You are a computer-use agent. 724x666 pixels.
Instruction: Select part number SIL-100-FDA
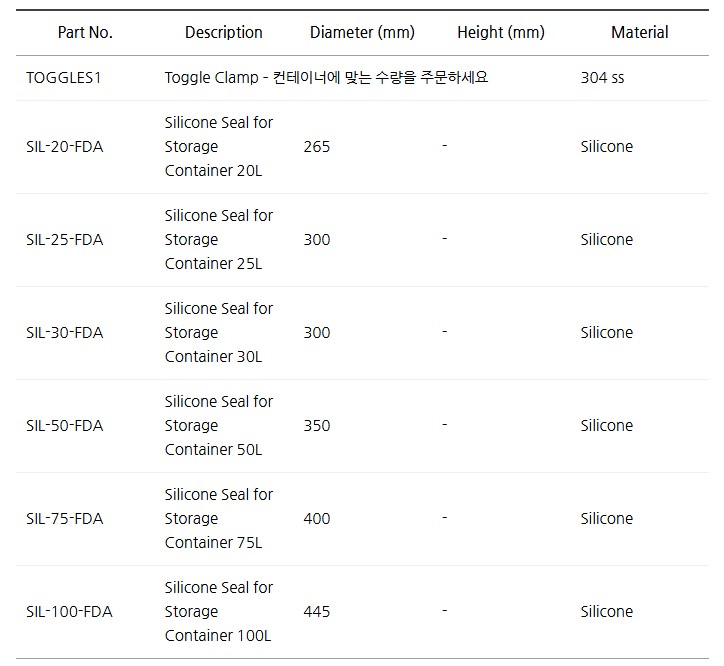(x=69, y=612)
